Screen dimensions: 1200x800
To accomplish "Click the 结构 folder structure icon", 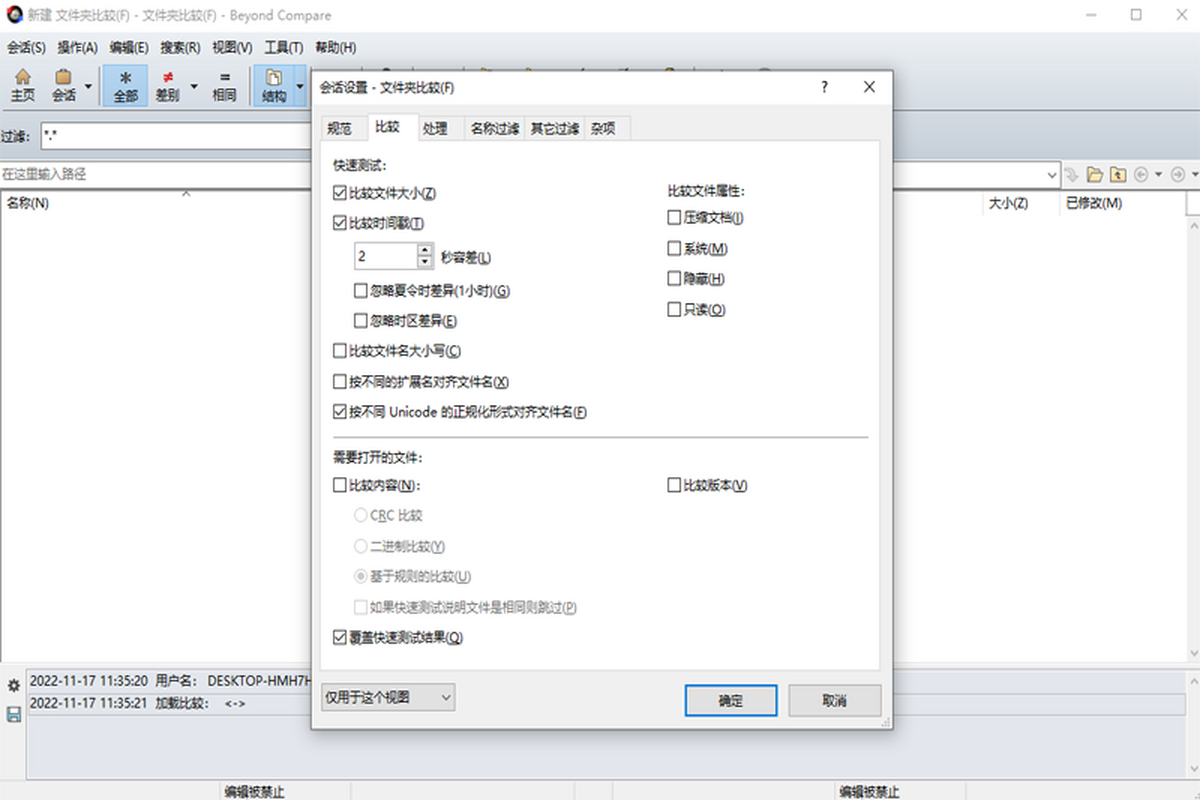I will tap(273, 85).
